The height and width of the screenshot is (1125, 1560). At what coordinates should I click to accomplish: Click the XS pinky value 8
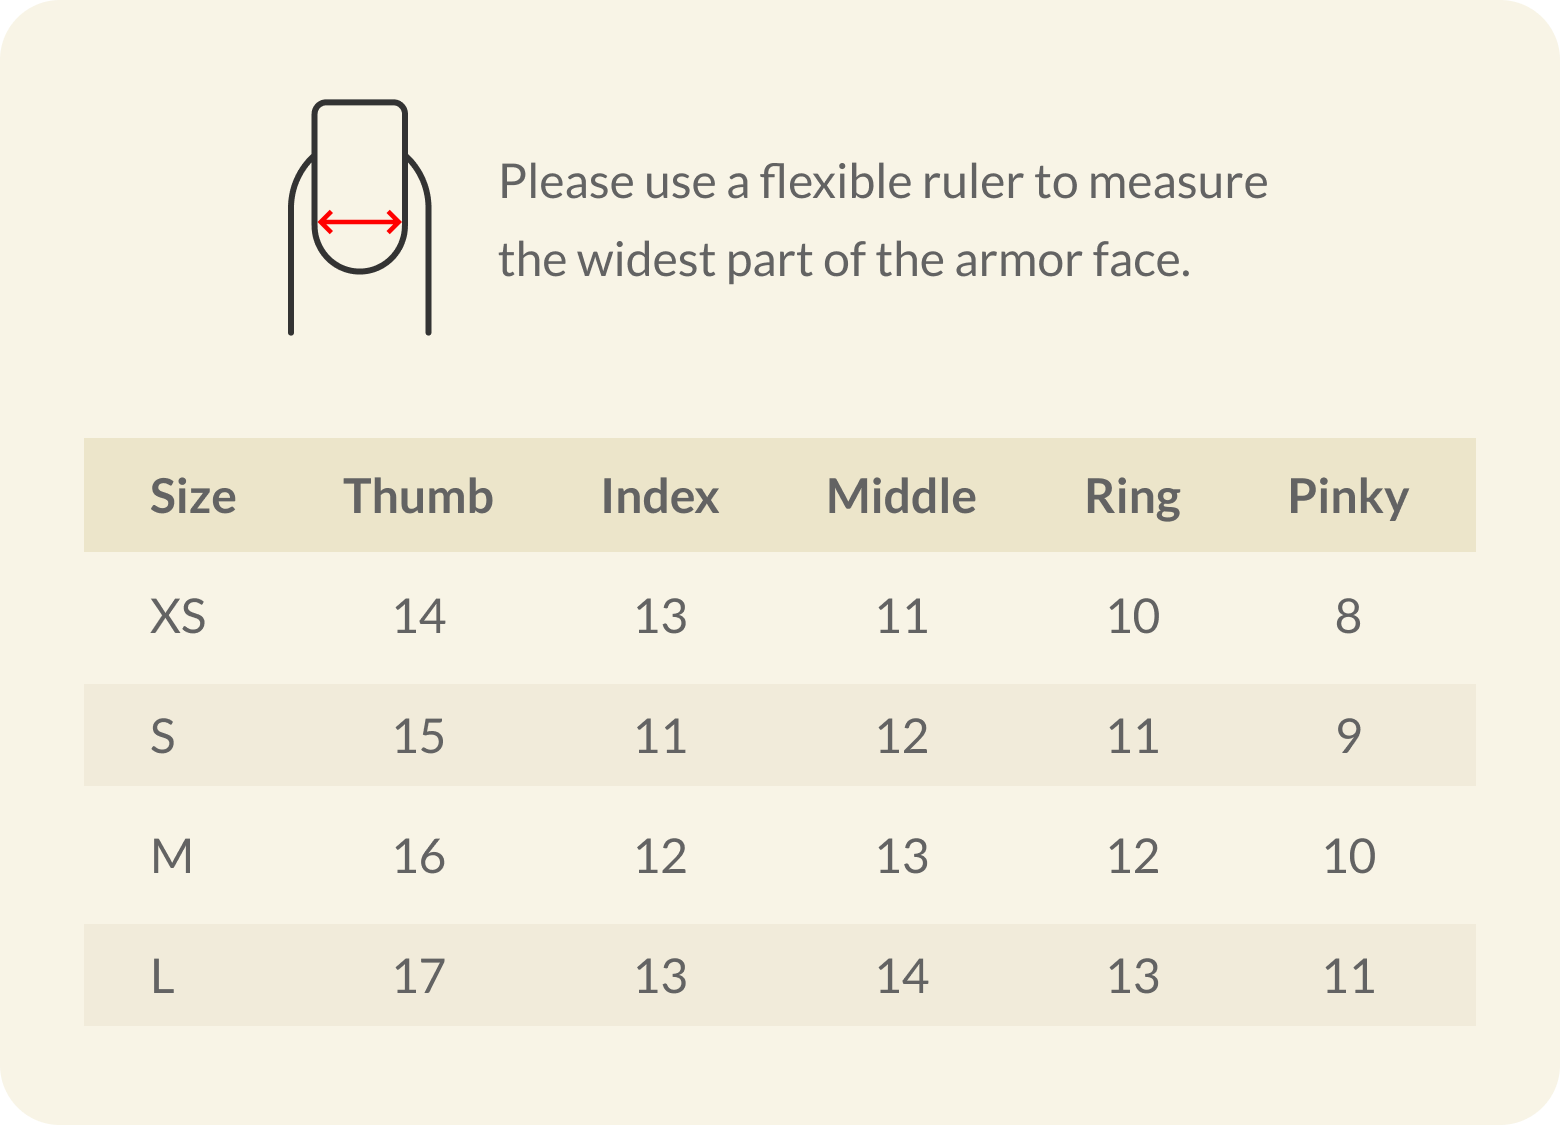pyautogui.click(x=1348, y=616)
